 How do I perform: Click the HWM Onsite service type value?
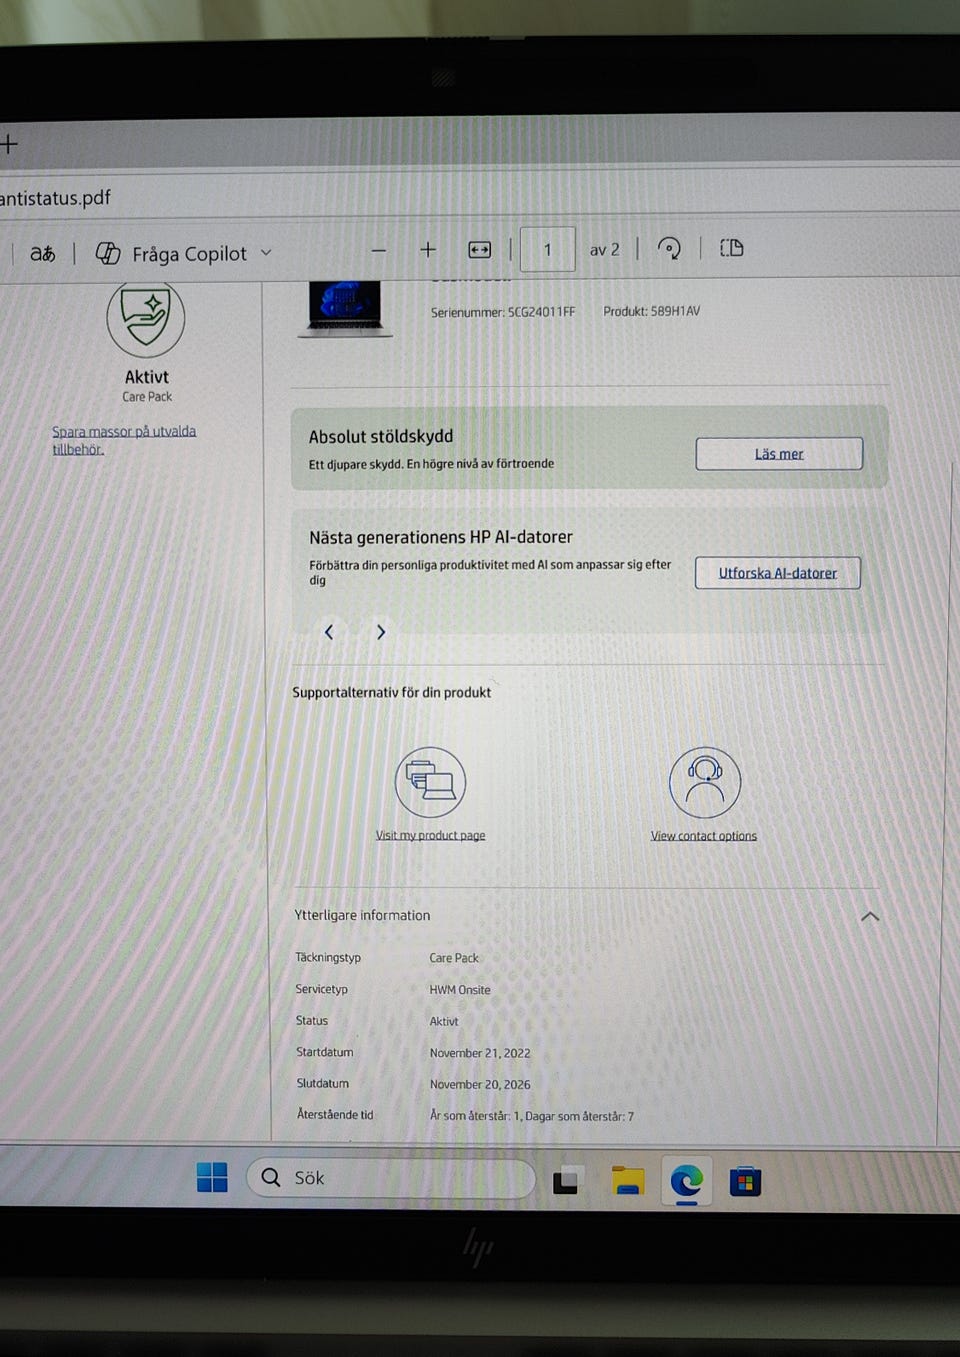pyautogui.click(x=460, y=990)
